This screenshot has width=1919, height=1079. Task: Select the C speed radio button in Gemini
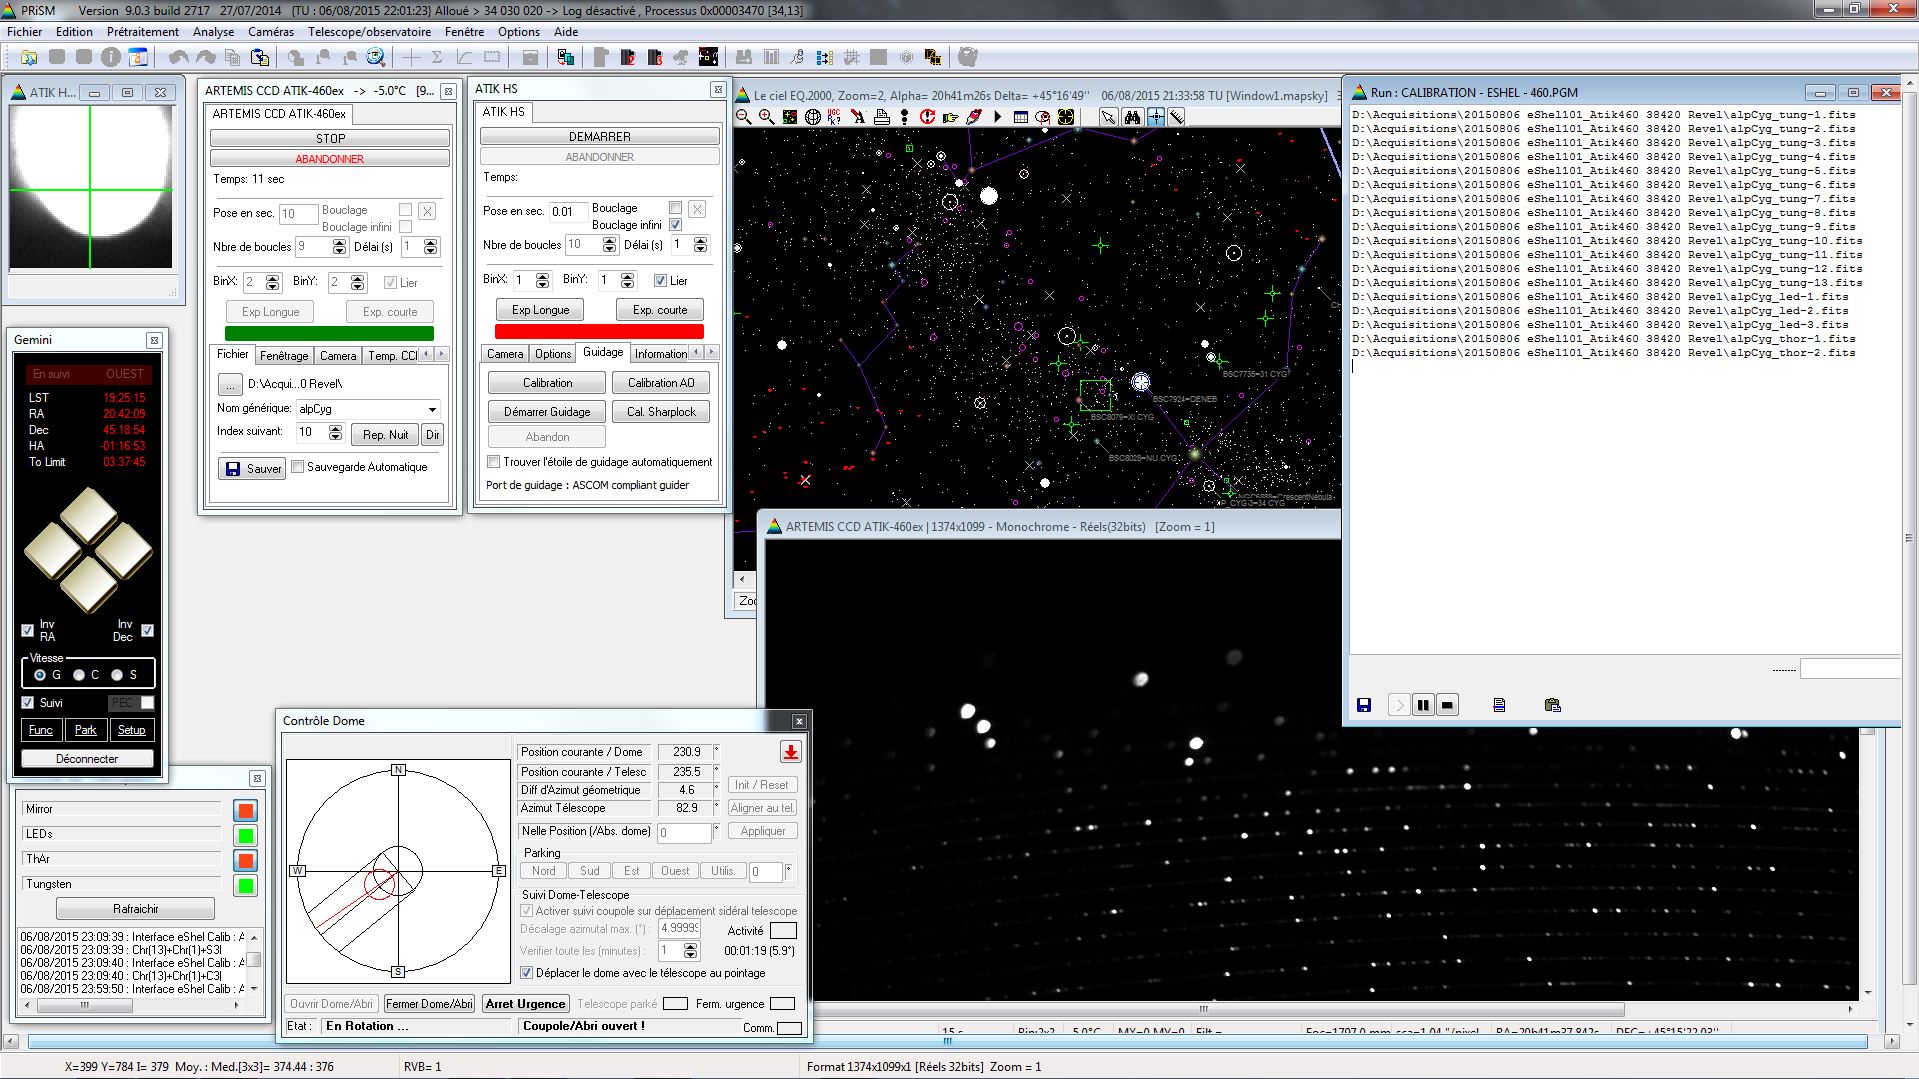click(79, 675)
